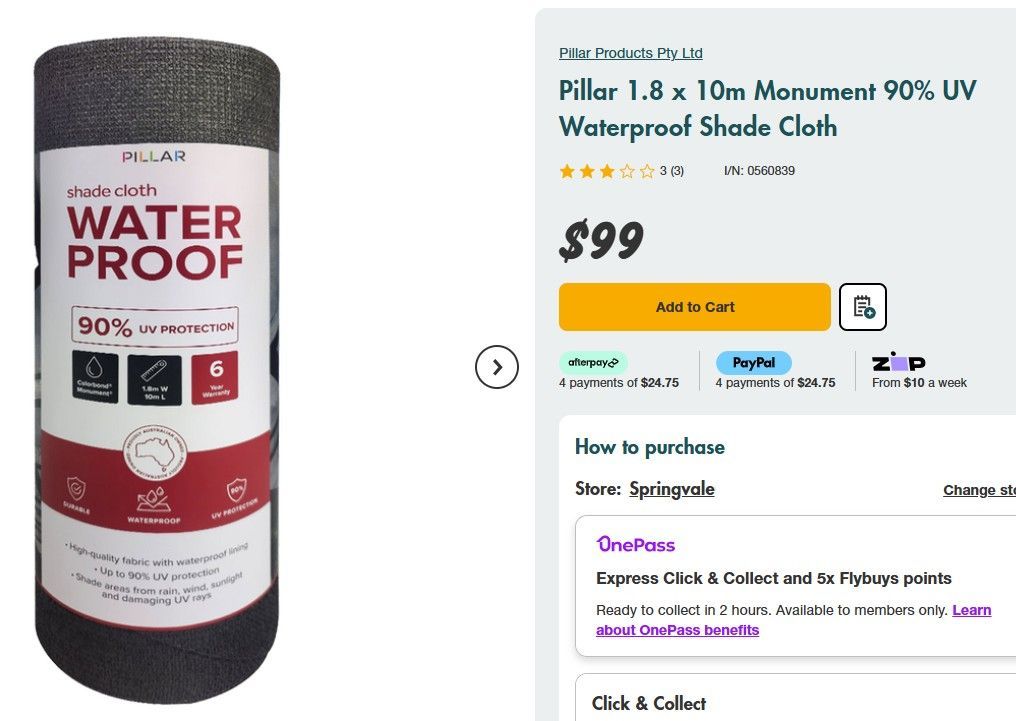1016x721 pixels.
Task: Click the OnePass logo
Action: 636,544
